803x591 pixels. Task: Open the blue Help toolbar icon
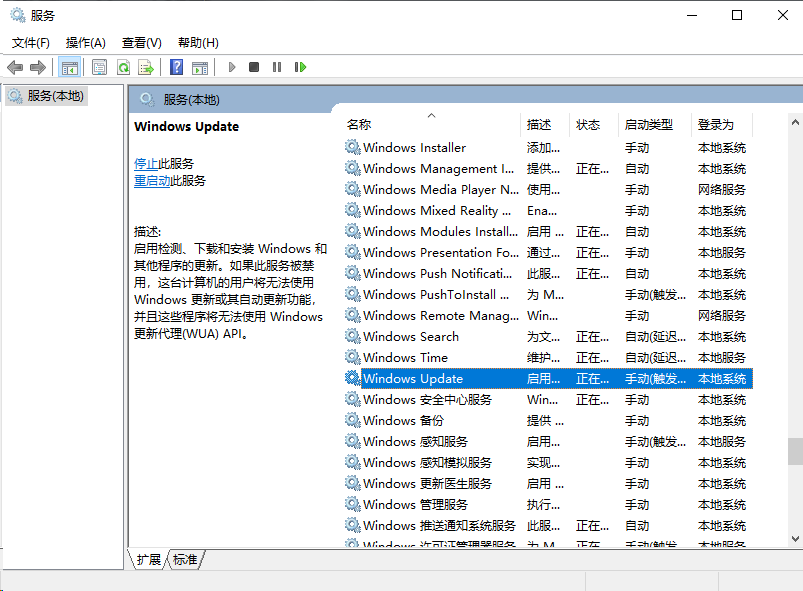(x=176, y=67)
